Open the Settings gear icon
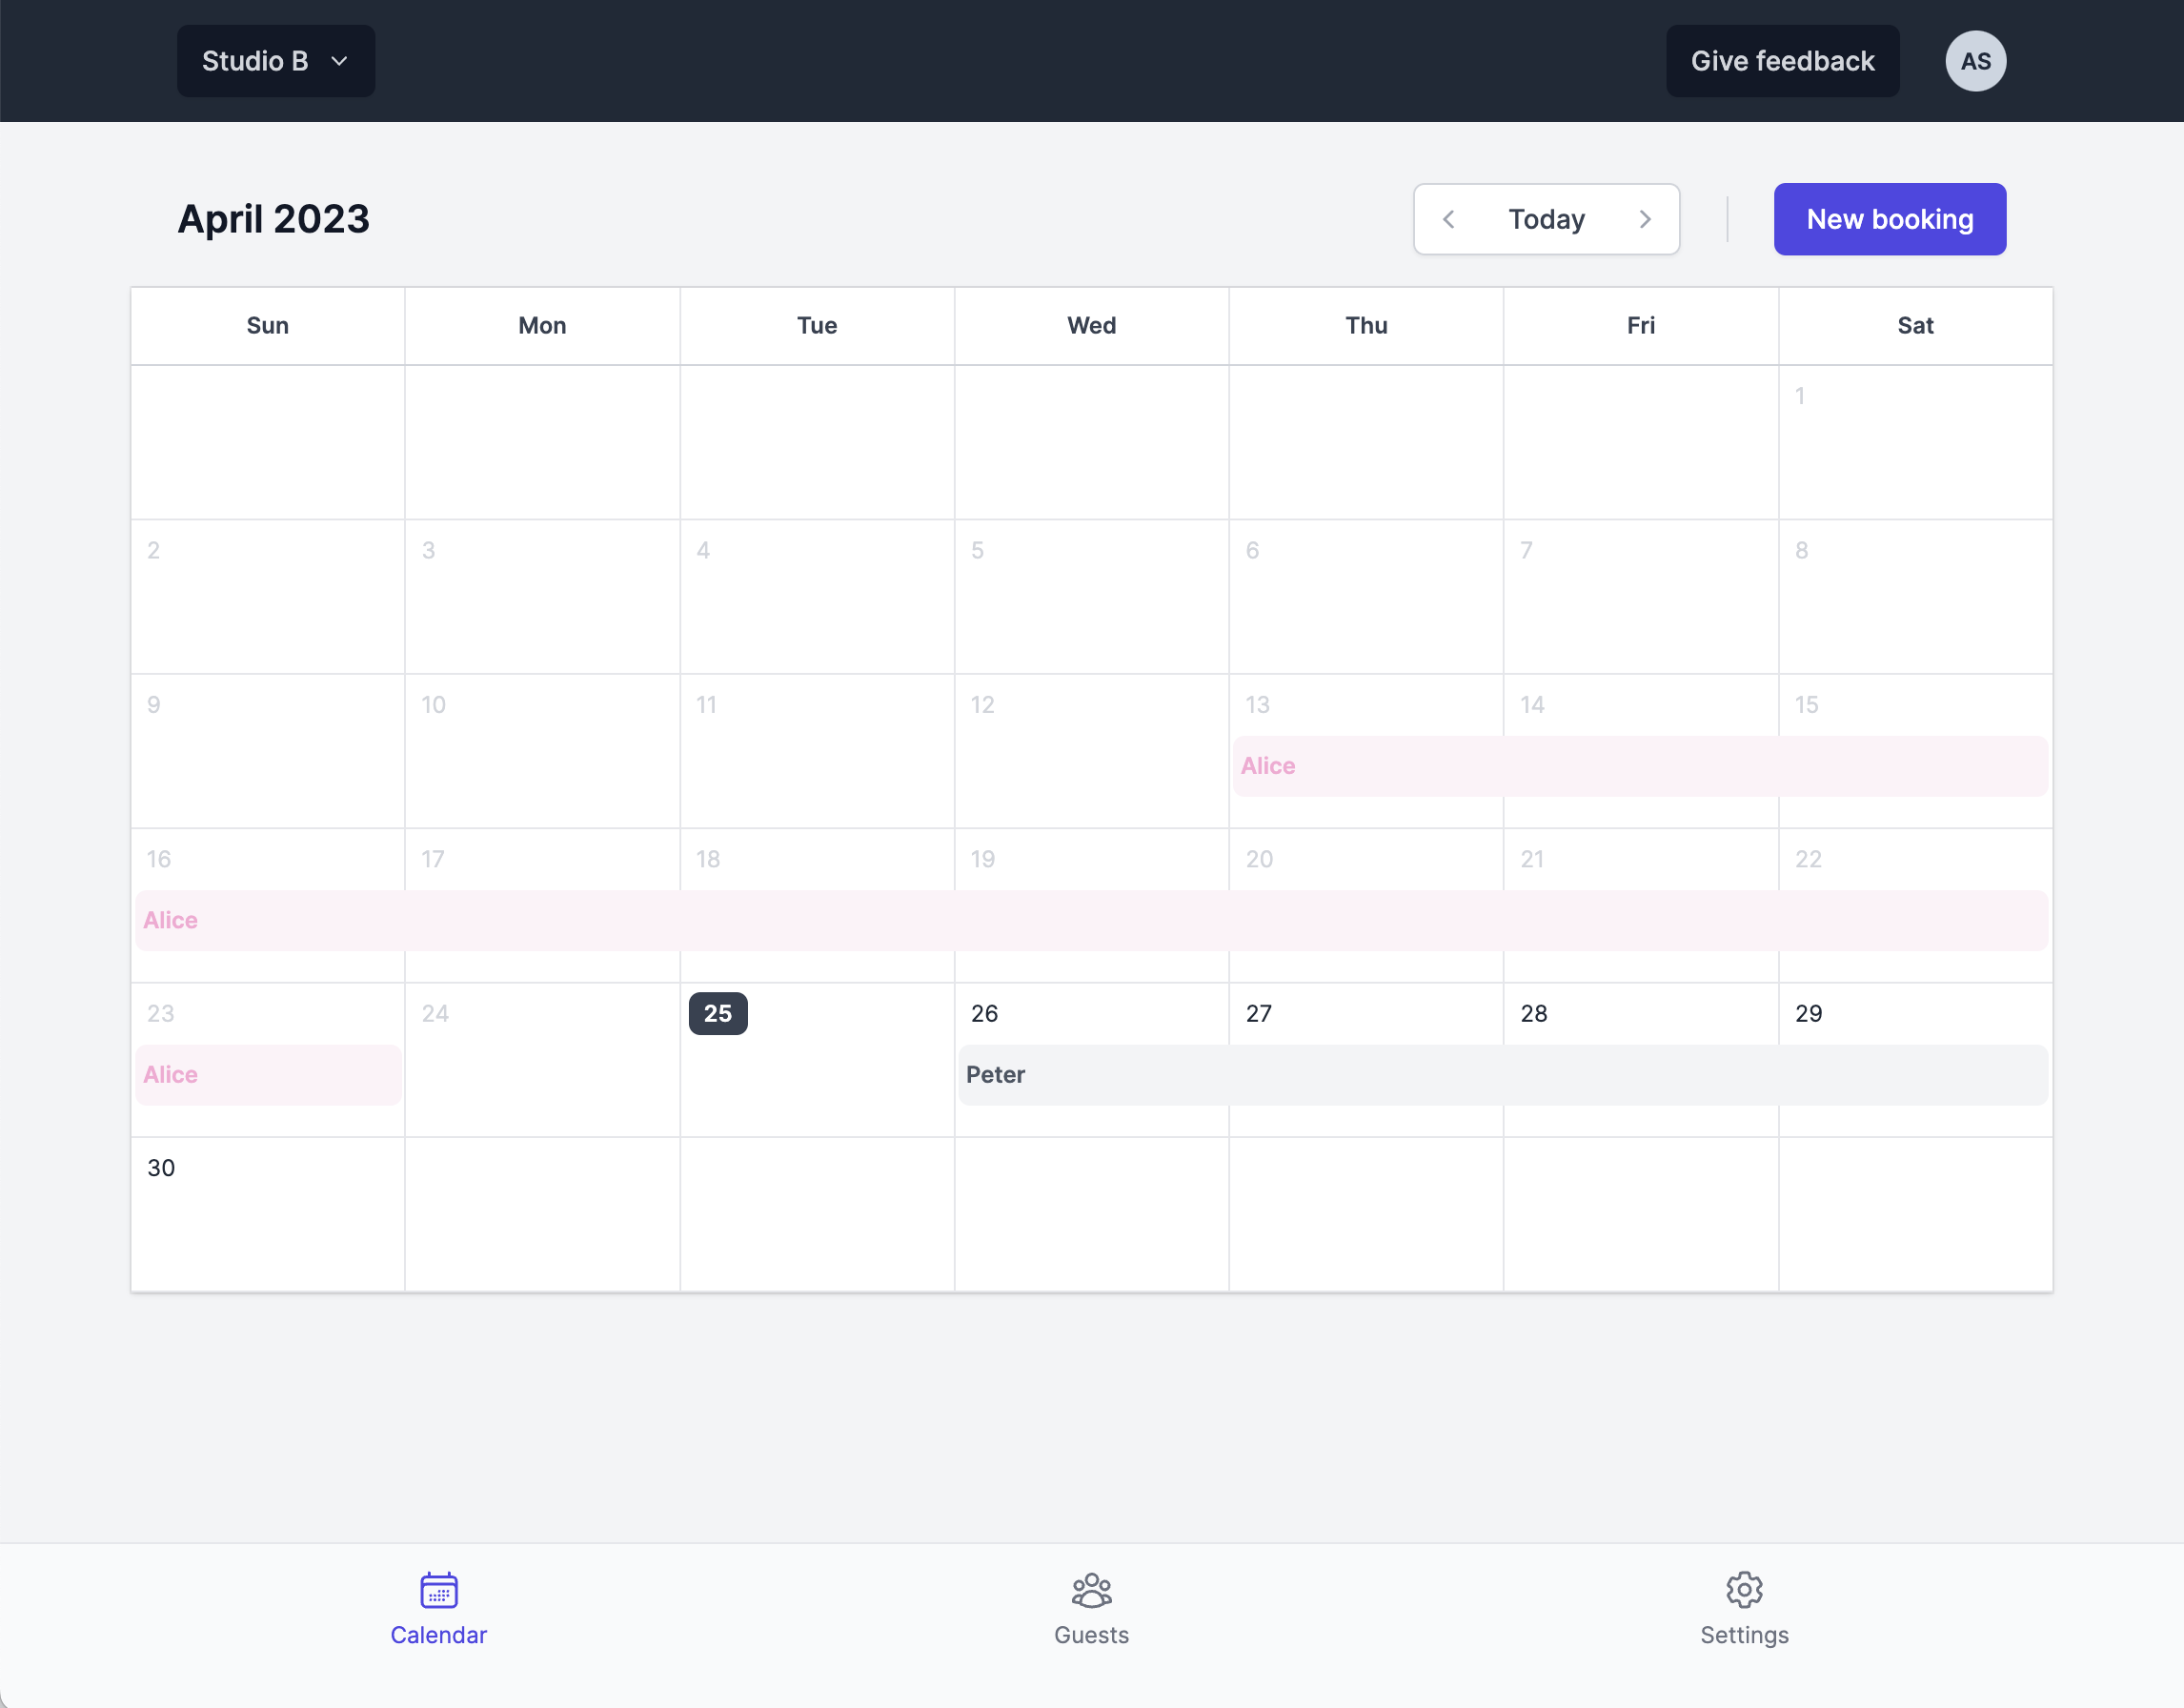Viewport: 2184px width, 1708px height. [1744, 1589]
